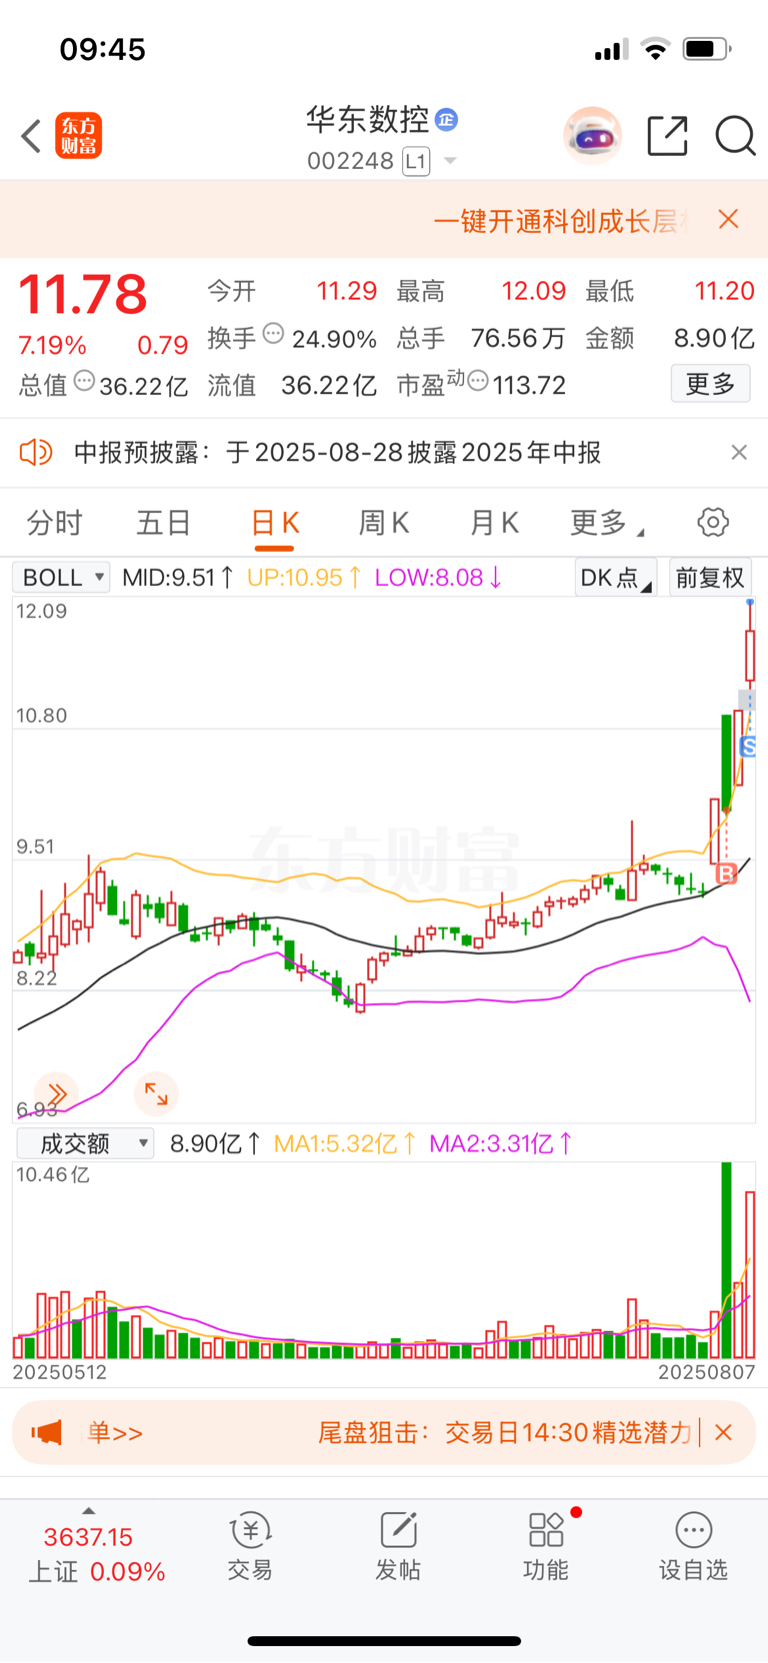
Task: Tap the double-arrow expand history icon
Action: pos(56,1094)
